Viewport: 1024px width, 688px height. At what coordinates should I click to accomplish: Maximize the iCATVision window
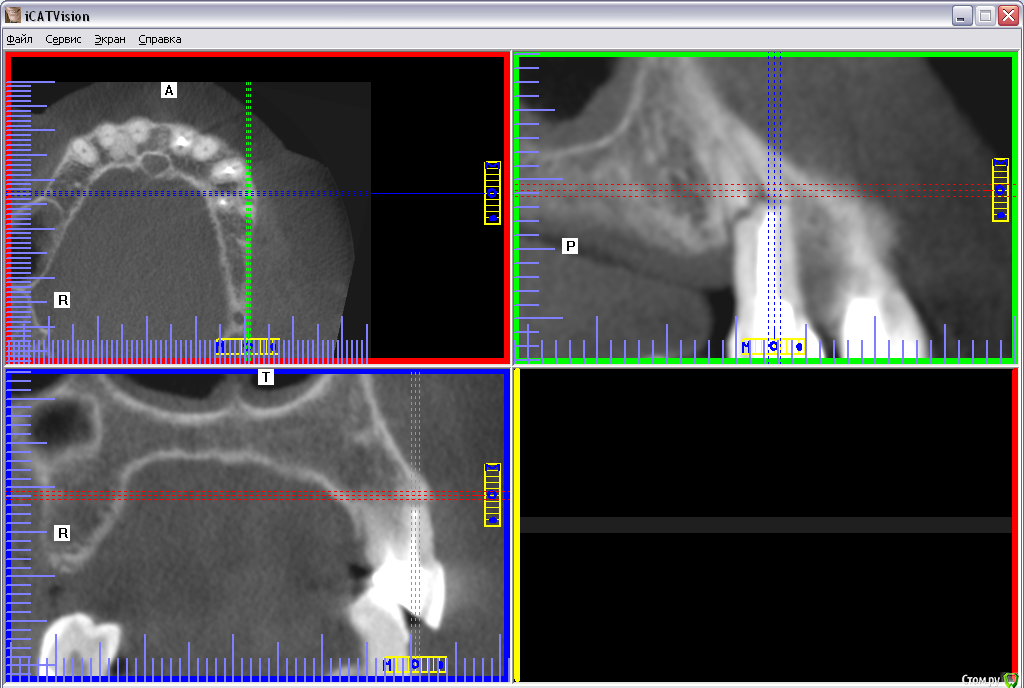[x=985, y=15]
